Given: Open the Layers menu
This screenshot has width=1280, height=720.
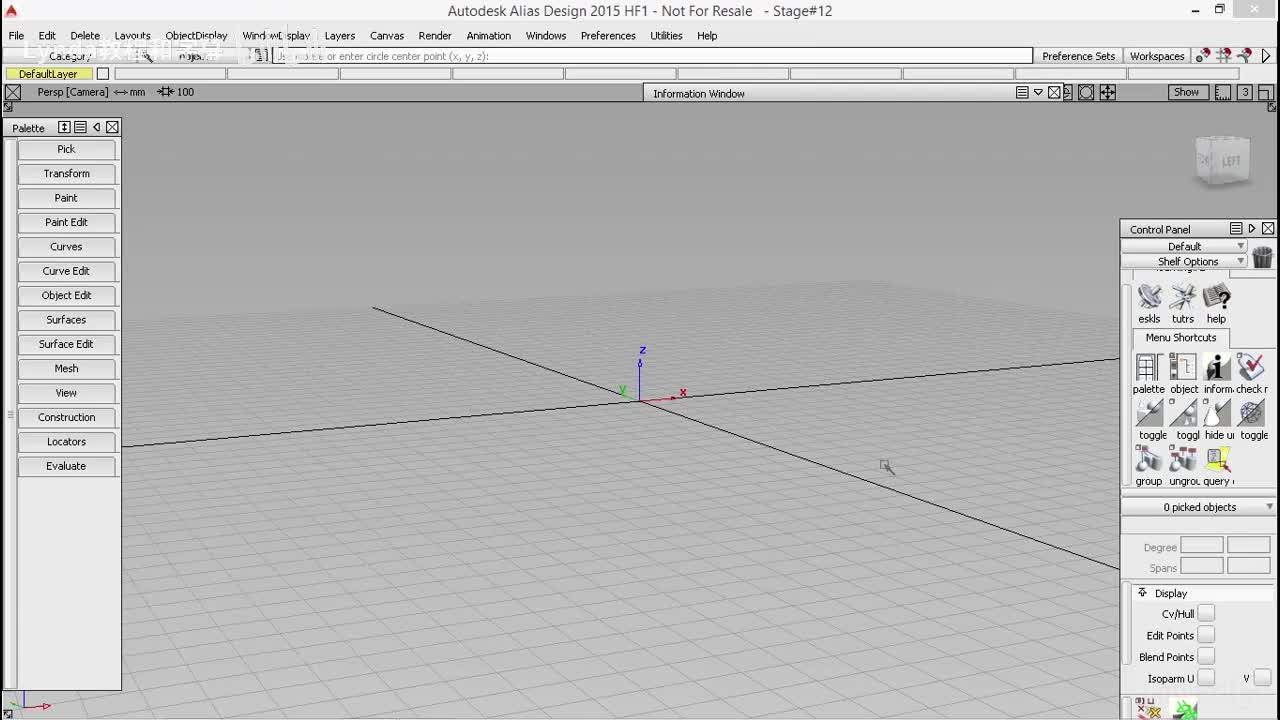Looking at the screenshot, I should click(x=340, y=36).
